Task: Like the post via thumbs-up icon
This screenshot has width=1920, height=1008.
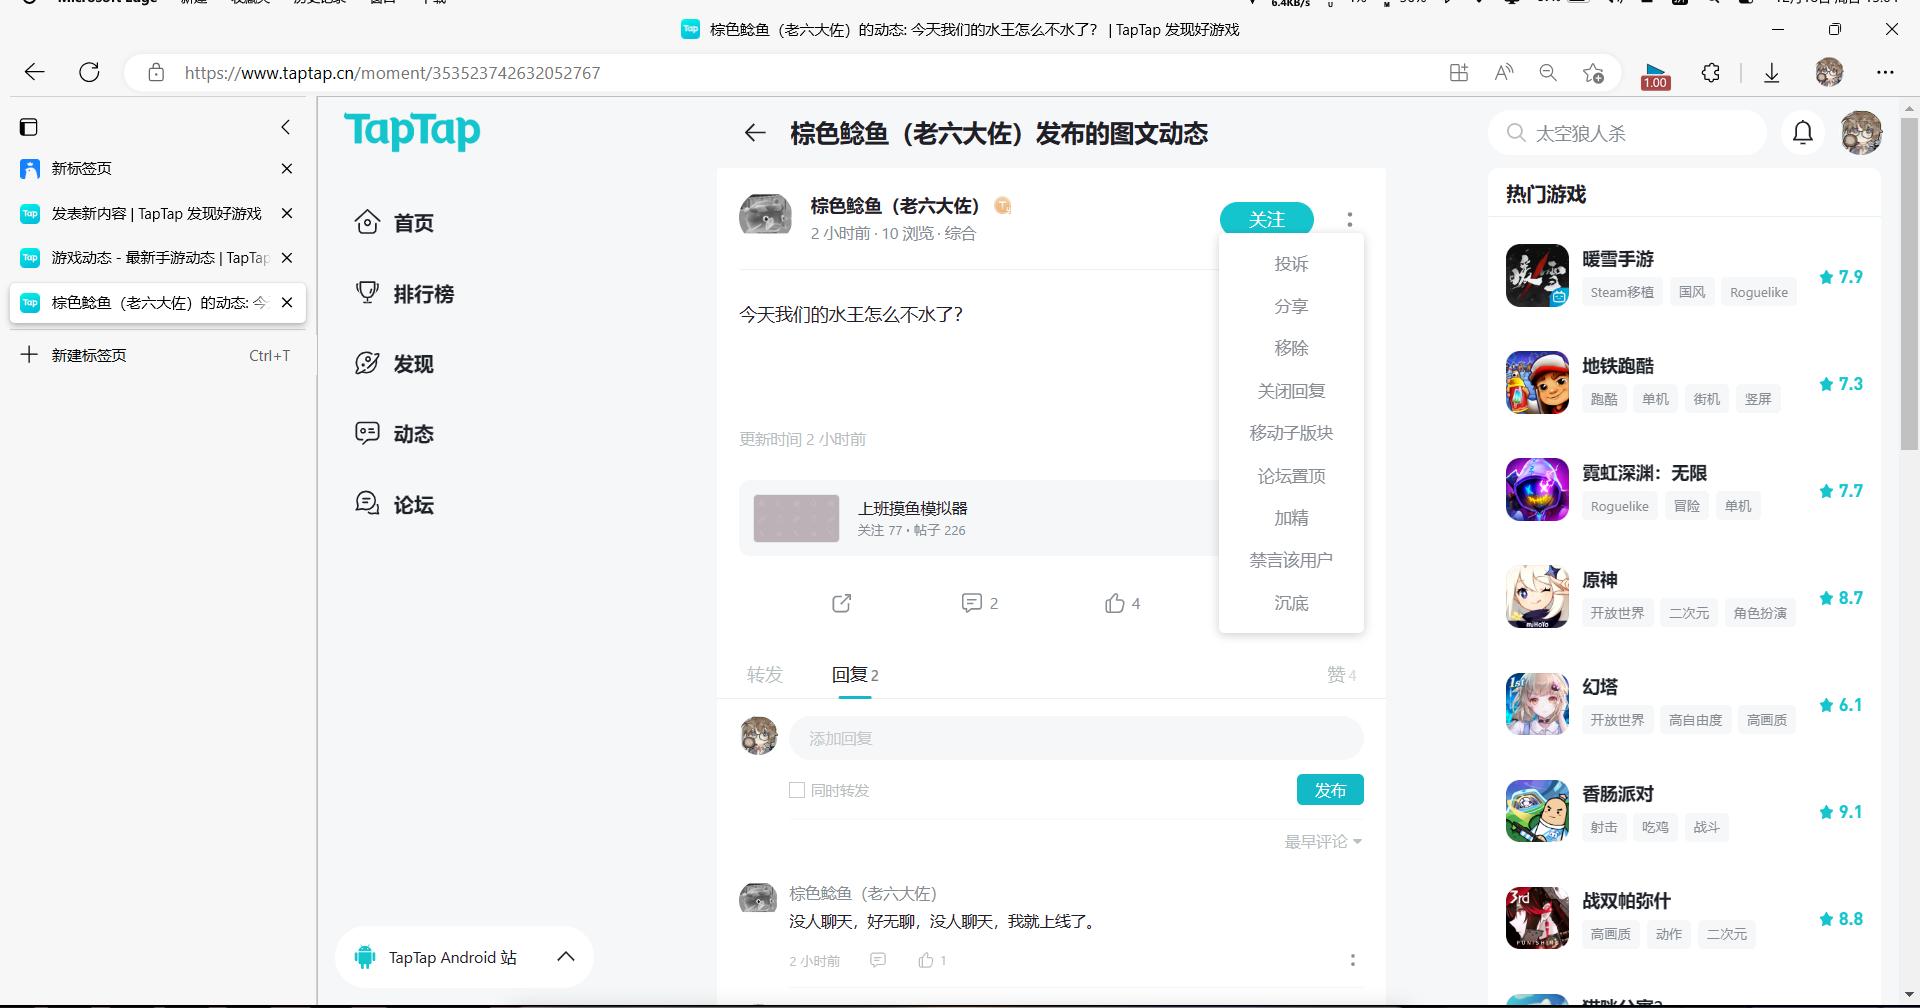Action: click(1115, 603)
